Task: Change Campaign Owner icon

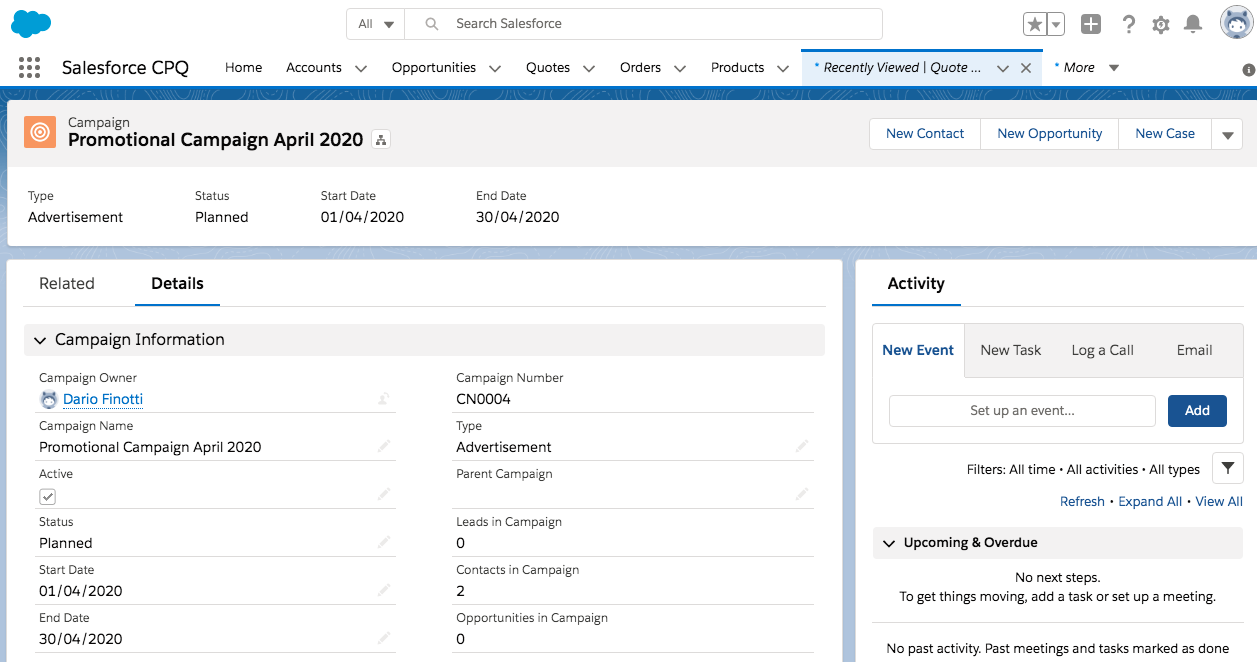Action: (383, 399)
